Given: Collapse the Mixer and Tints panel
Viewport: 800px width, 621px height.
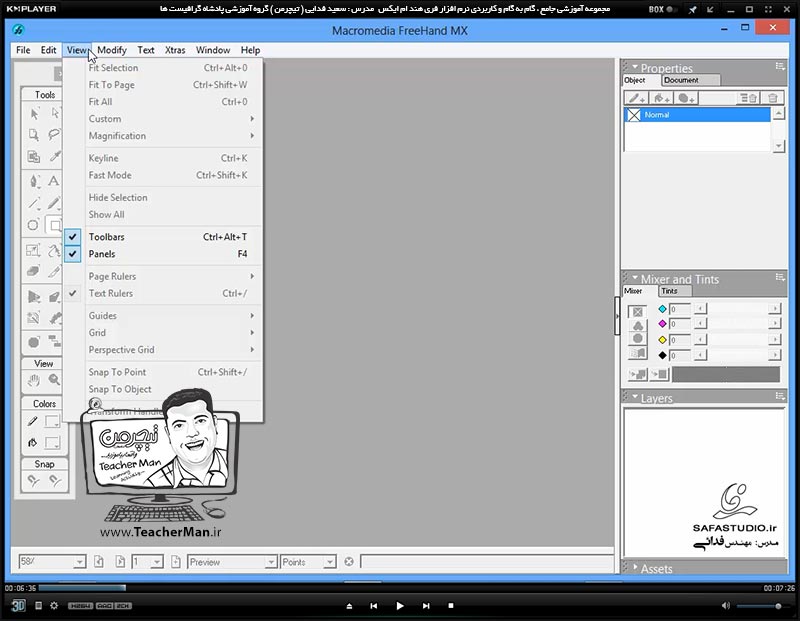Looking at the screenshot, I should click(635, 279).
